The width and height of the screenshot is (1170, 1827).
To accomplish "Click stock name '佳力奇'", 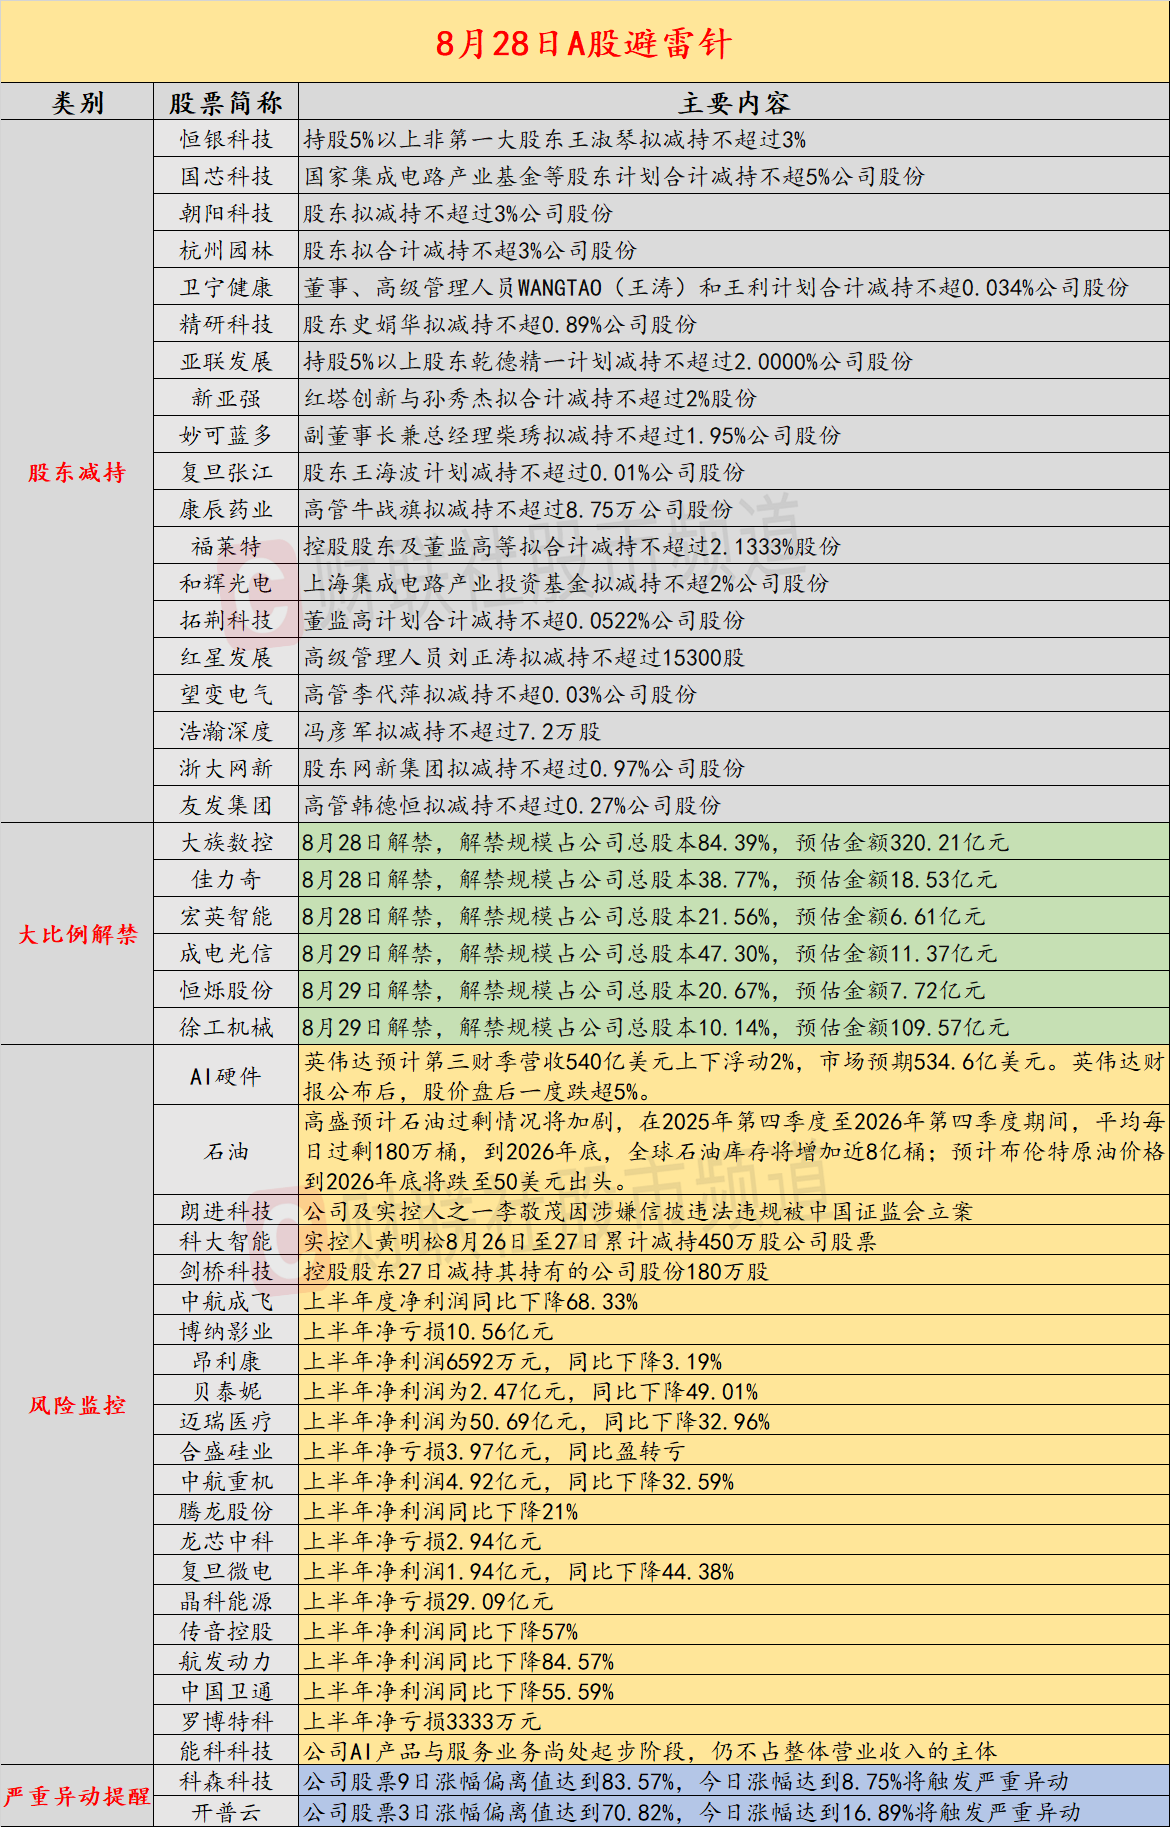I will [226, 879].
